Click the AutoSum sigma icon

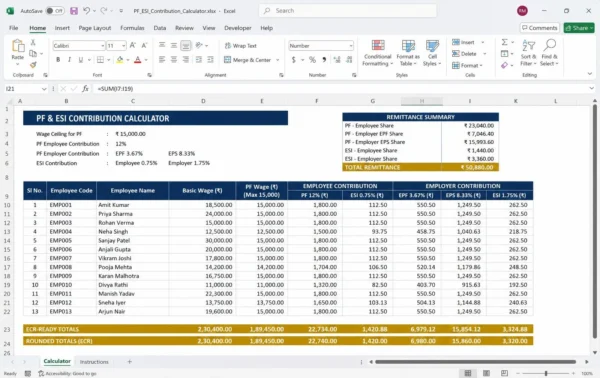coord(505,42)
